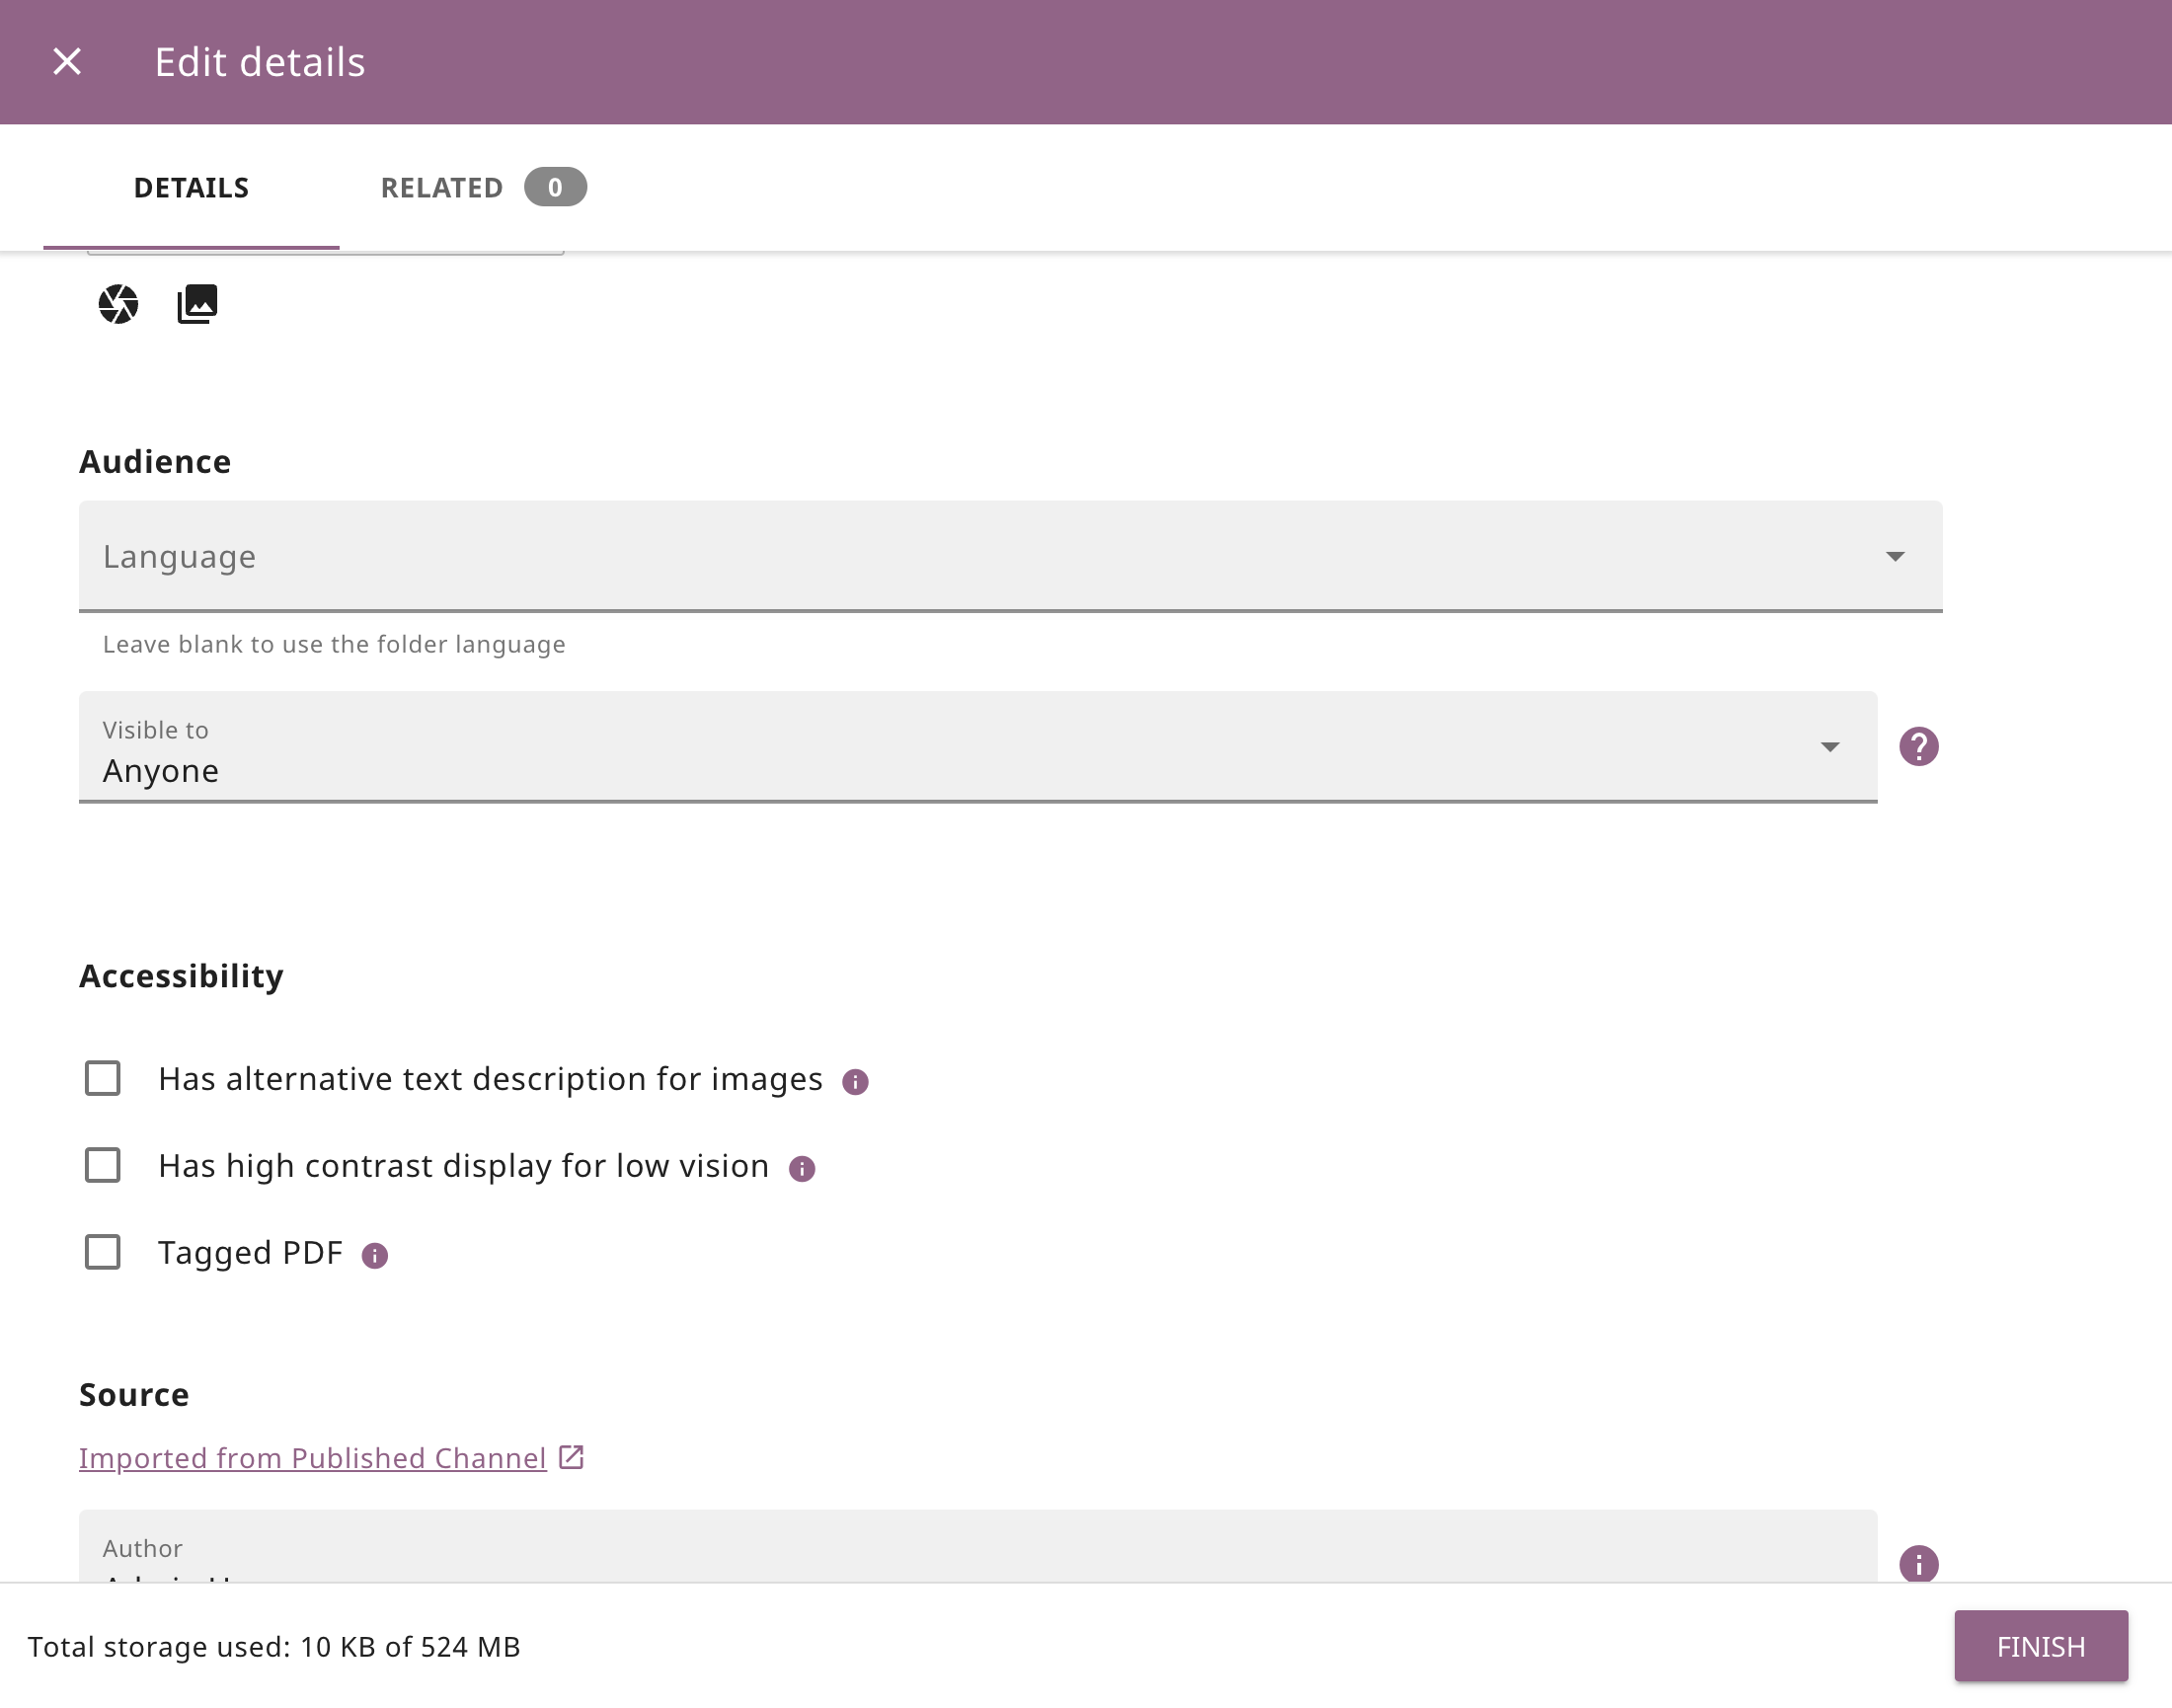Show info about Tagged PDF
Screen dimensions: 2172x1708
coord(374,1255)
